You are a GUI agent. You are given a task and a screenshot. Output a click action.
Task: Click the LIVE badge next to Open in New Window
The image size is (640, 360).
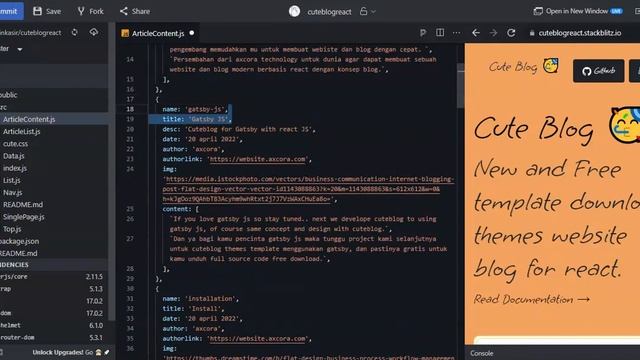[x=616, y=11]
